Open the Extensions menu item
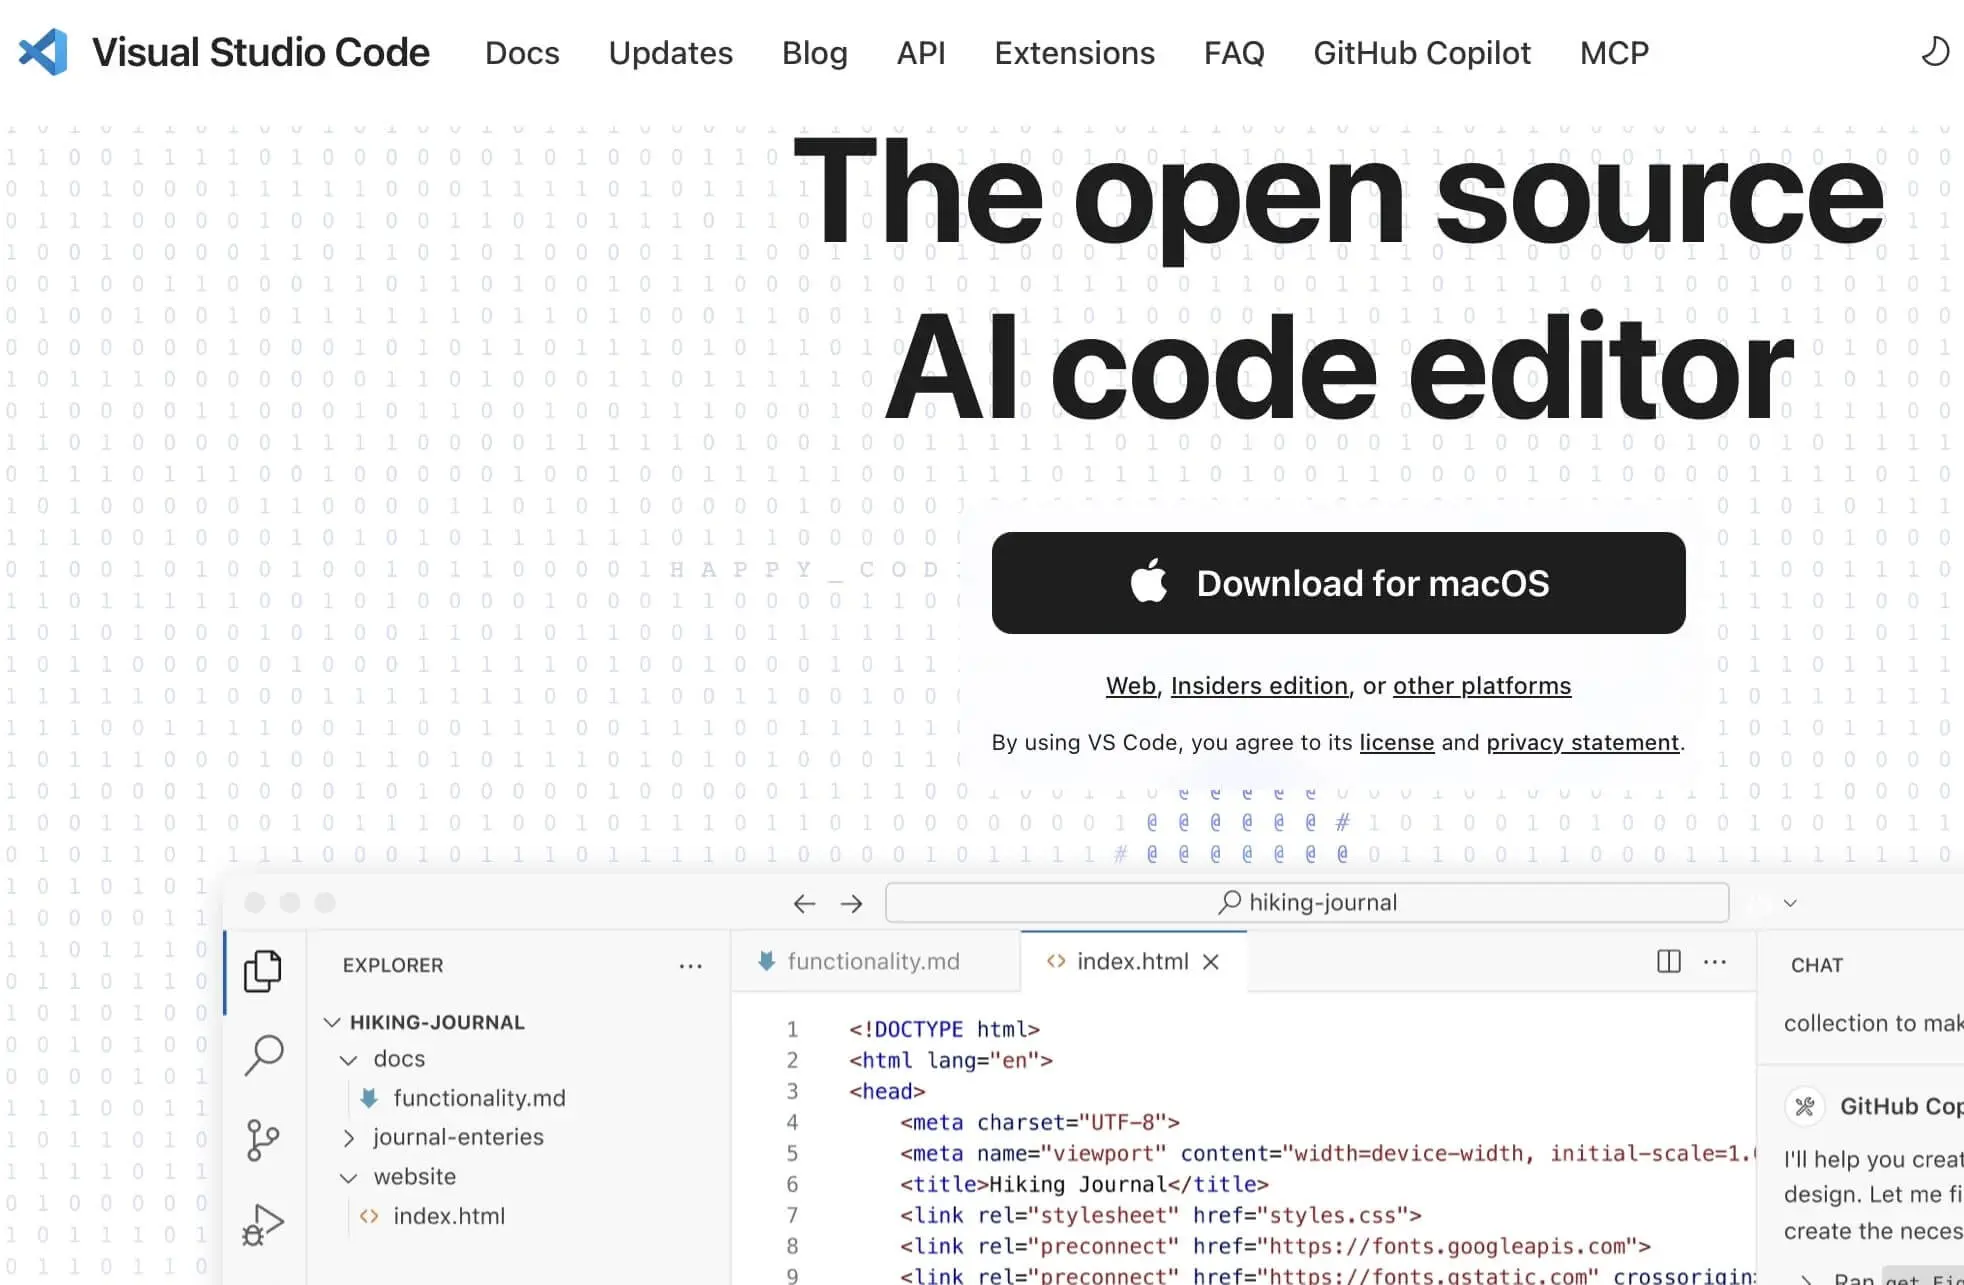The width and height of the screenshot is (1964, 1285). pyautogui.click(x=1074, y=53)
